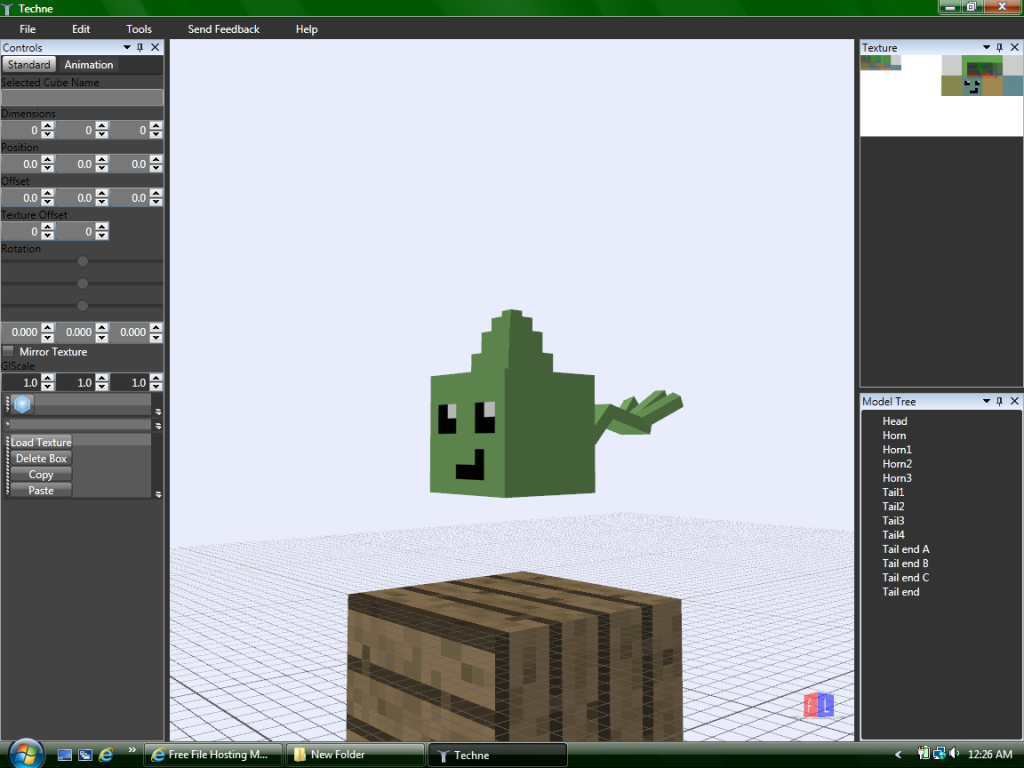Select Tail end C in Model Tree

905,577
